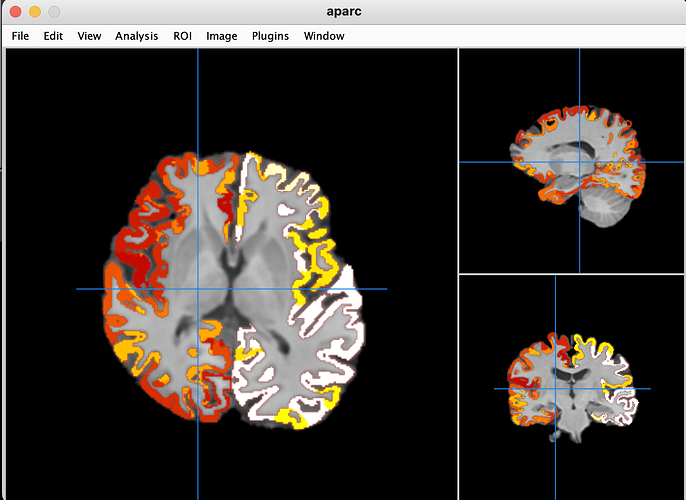Click crosshair intersection in the coronal view

point(555,388)
